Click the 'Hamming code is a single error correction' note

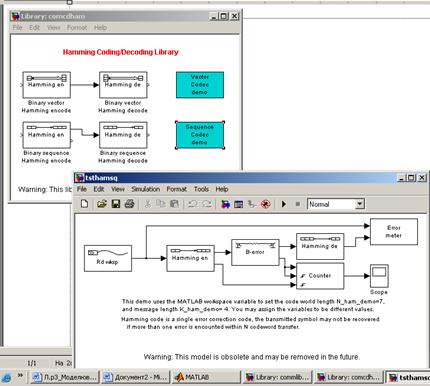pyautogui.click(x=250, y=323)
